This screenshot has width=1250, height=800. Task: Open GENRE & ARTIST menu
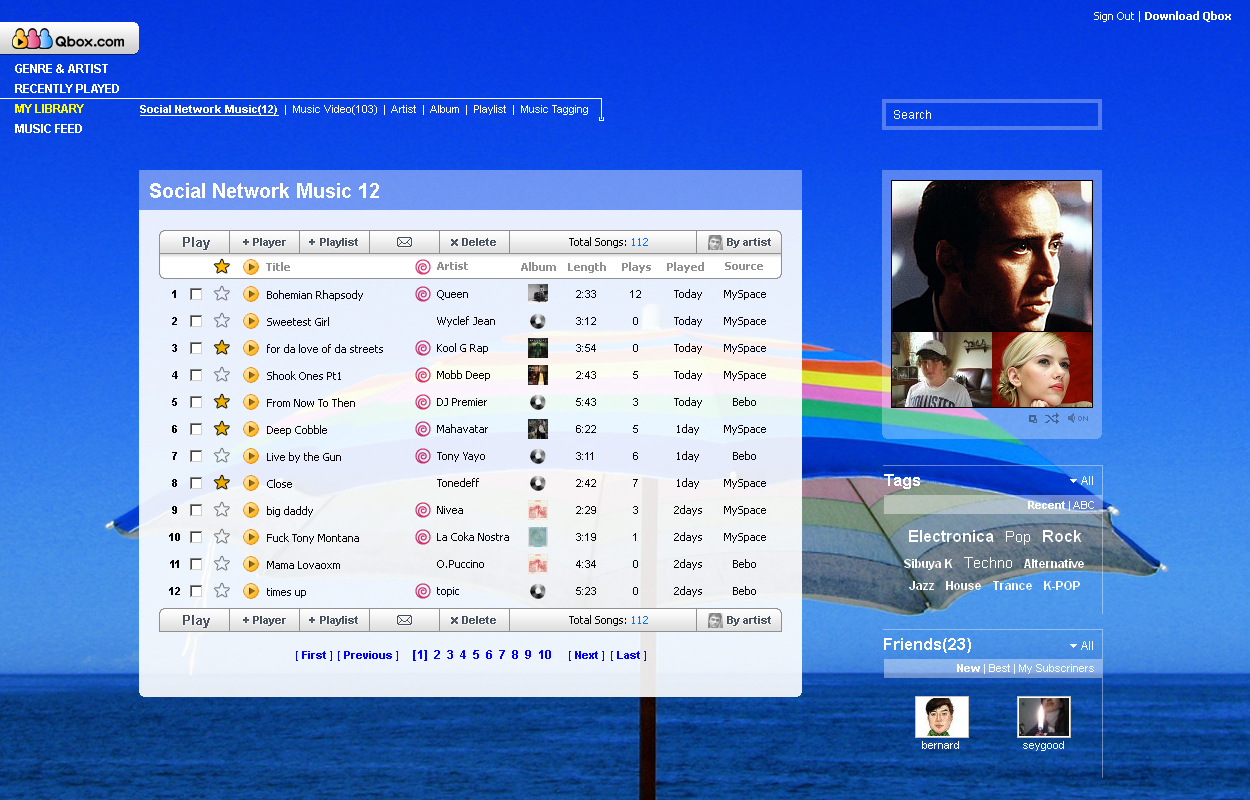[61, 69]
